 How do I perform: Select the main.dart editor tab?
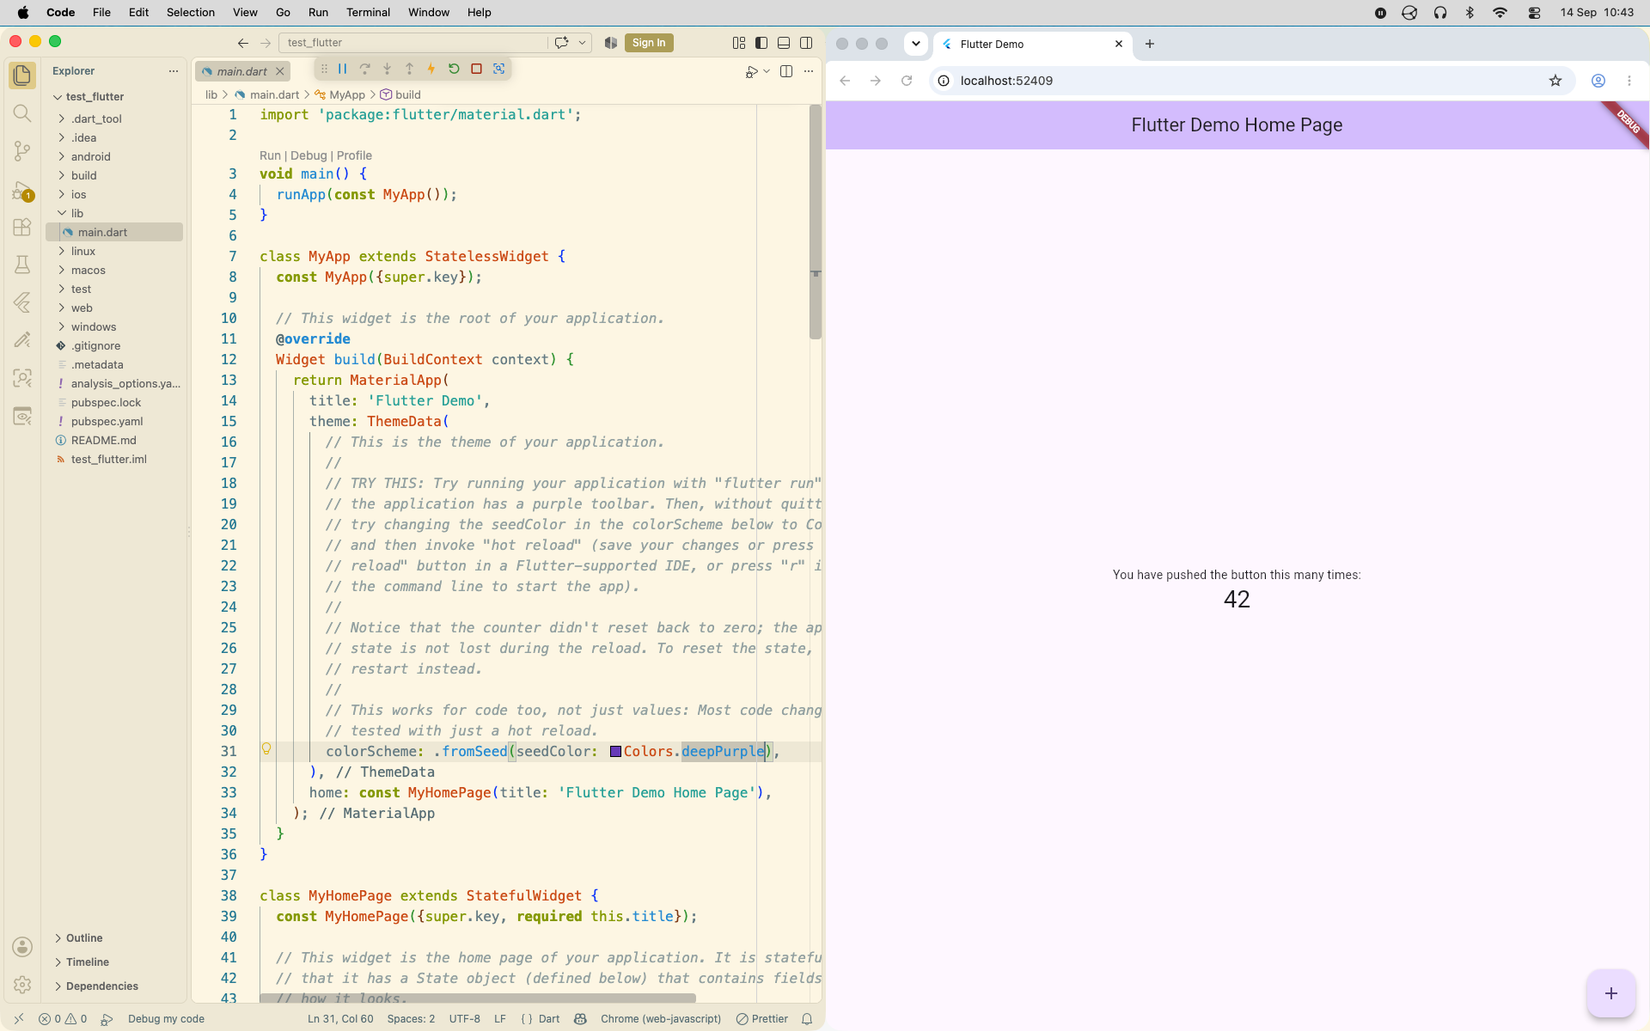point(241,71)
